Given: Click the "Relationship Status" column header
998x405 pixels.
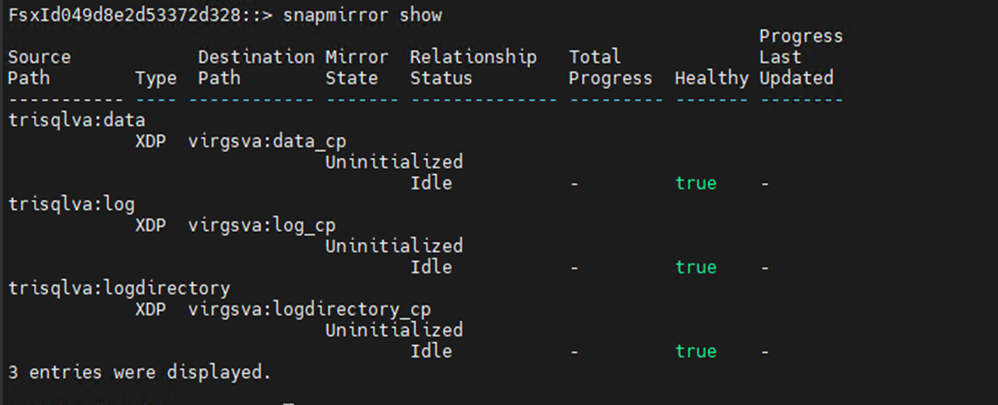Looking at the screenshot, I should [x=473, y=67].
